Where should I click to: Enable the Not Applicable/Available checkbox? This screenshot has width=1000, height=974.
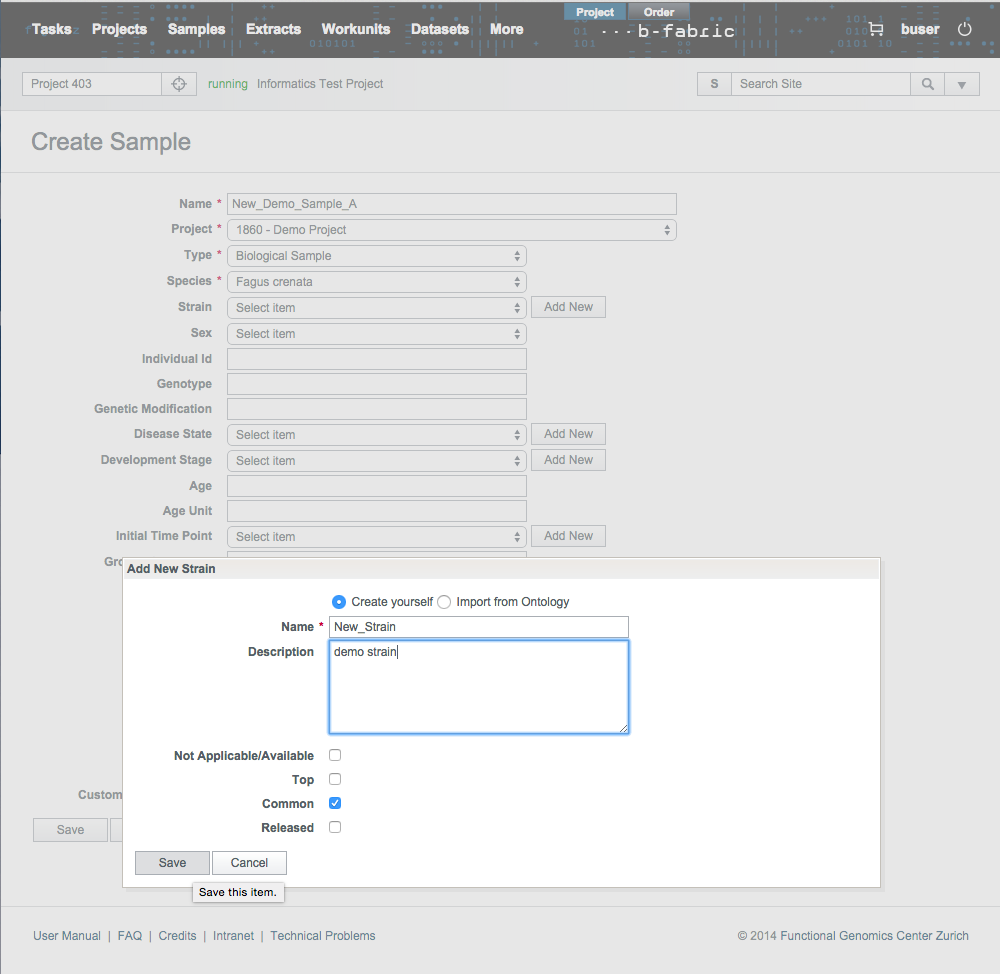pos(335,755)
